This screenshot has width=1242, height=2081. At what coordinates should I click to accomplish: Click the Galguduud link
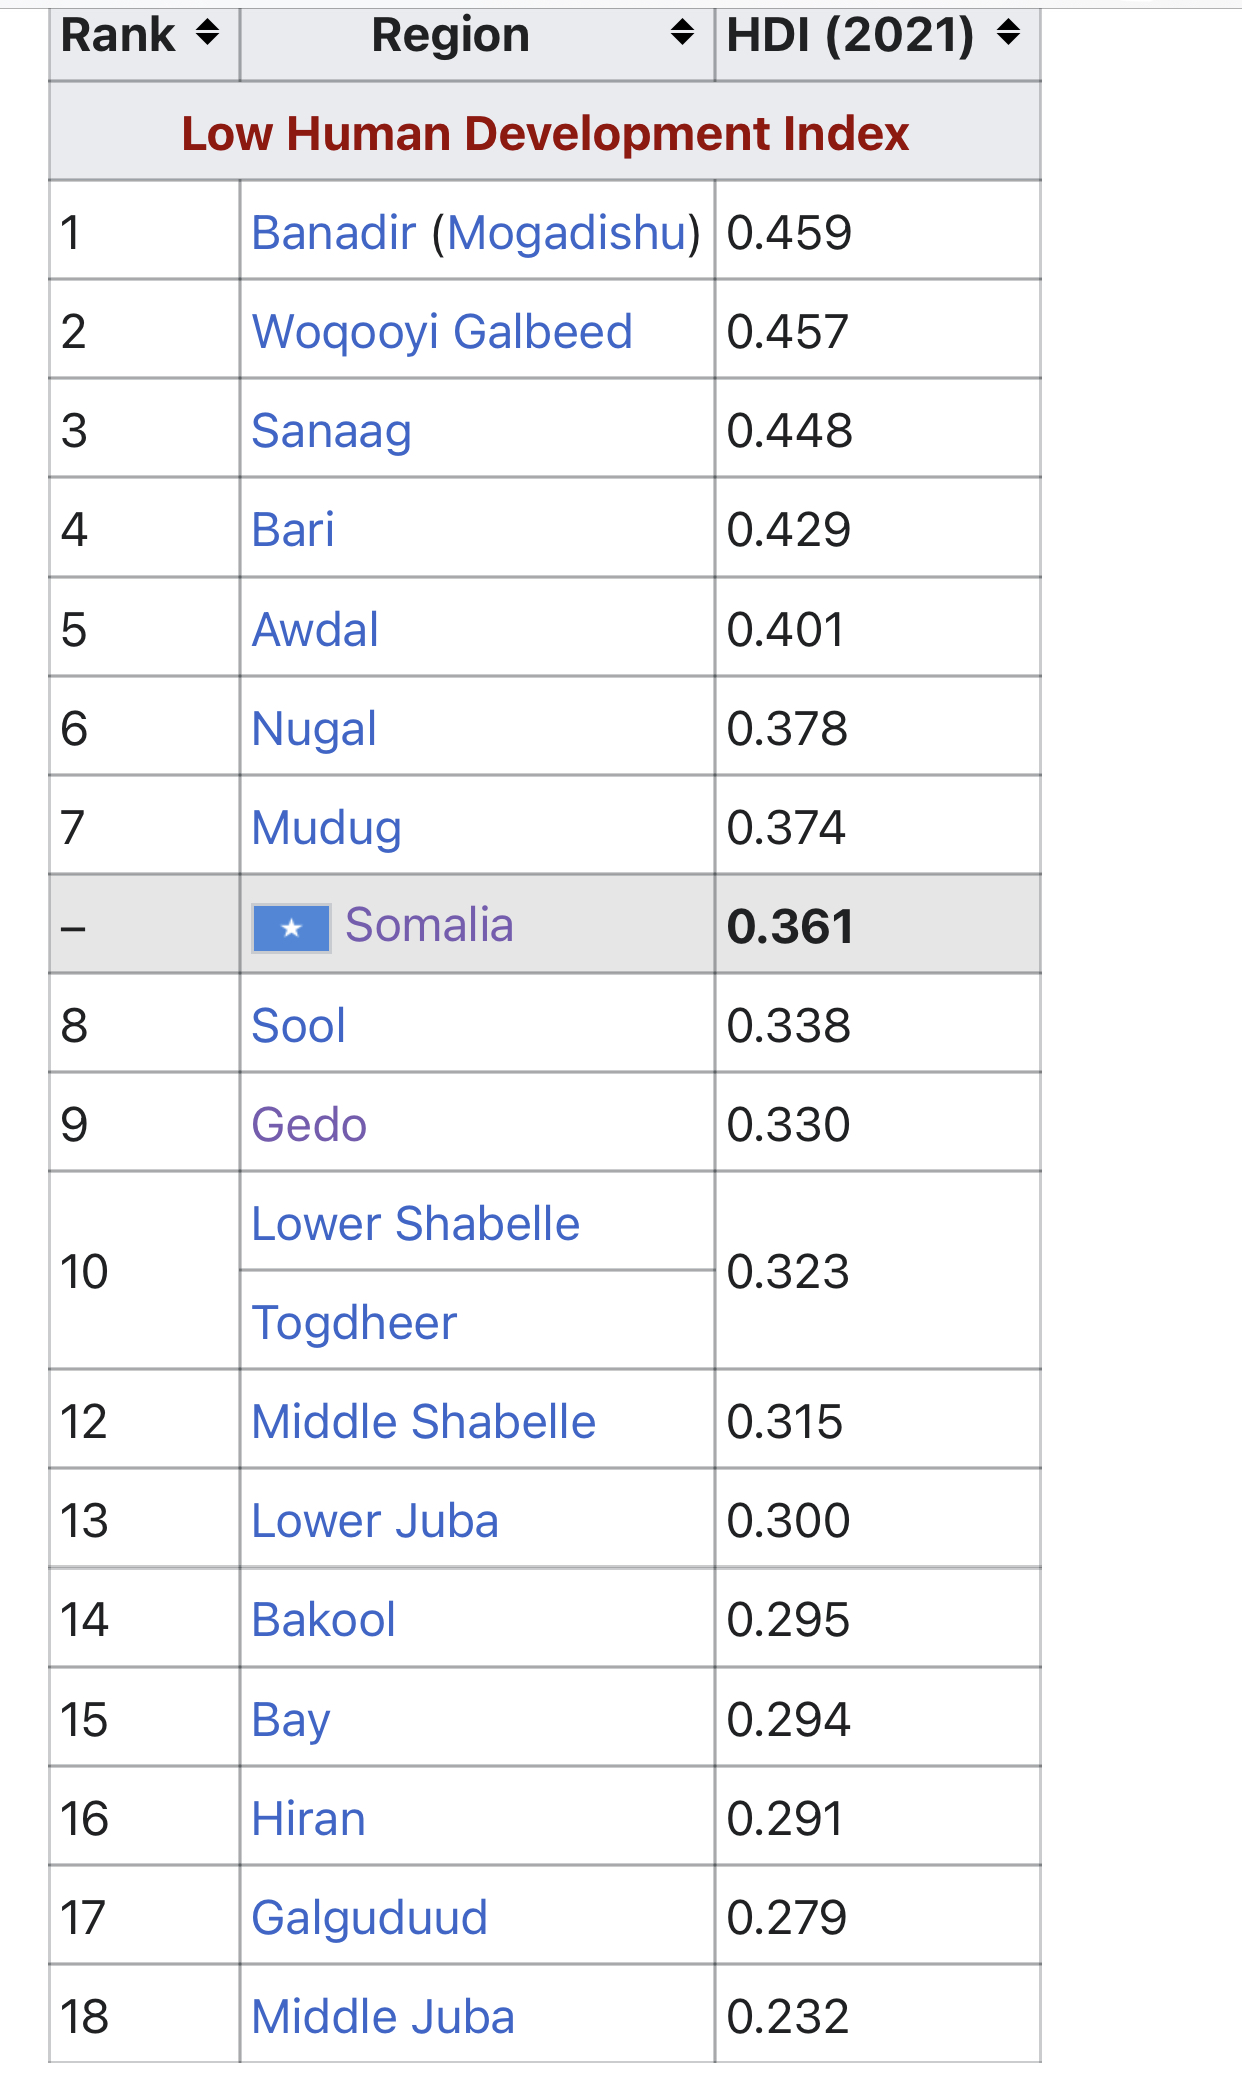(x=369, y=1918)
